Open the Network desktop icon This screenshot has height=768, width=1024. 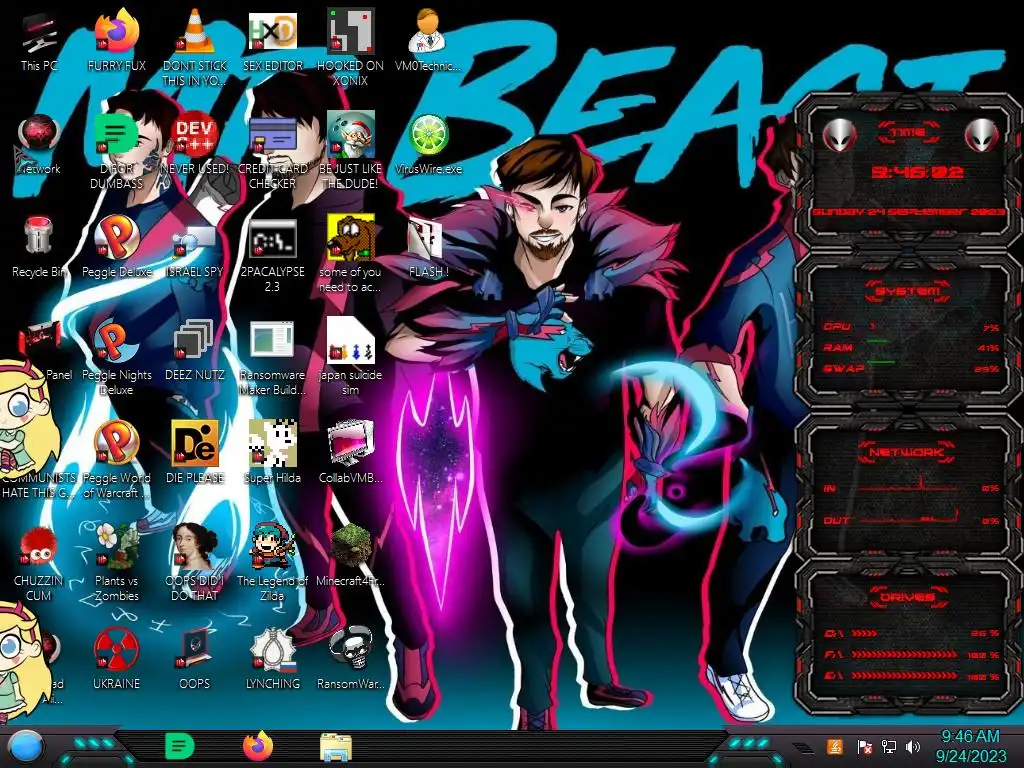39,145
